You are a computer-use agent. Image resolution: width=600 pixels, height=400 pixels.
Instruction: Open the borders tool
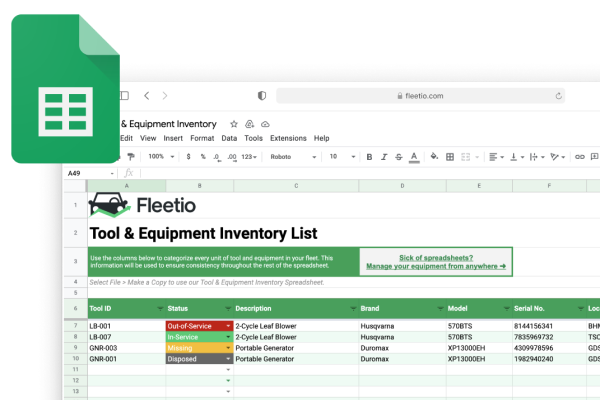tap(450, 157)
